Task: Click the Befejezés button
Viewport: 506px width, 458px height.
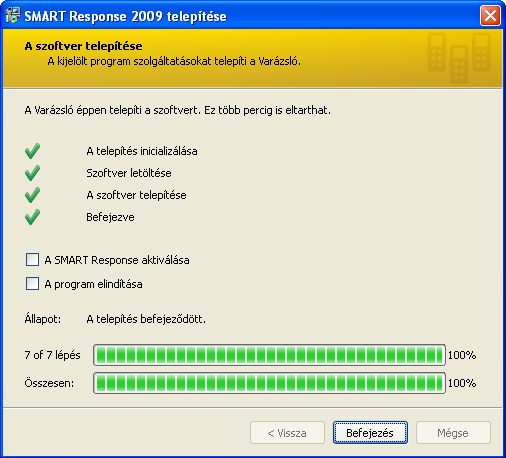Action: pyautogui.click(x=370, y=433)
